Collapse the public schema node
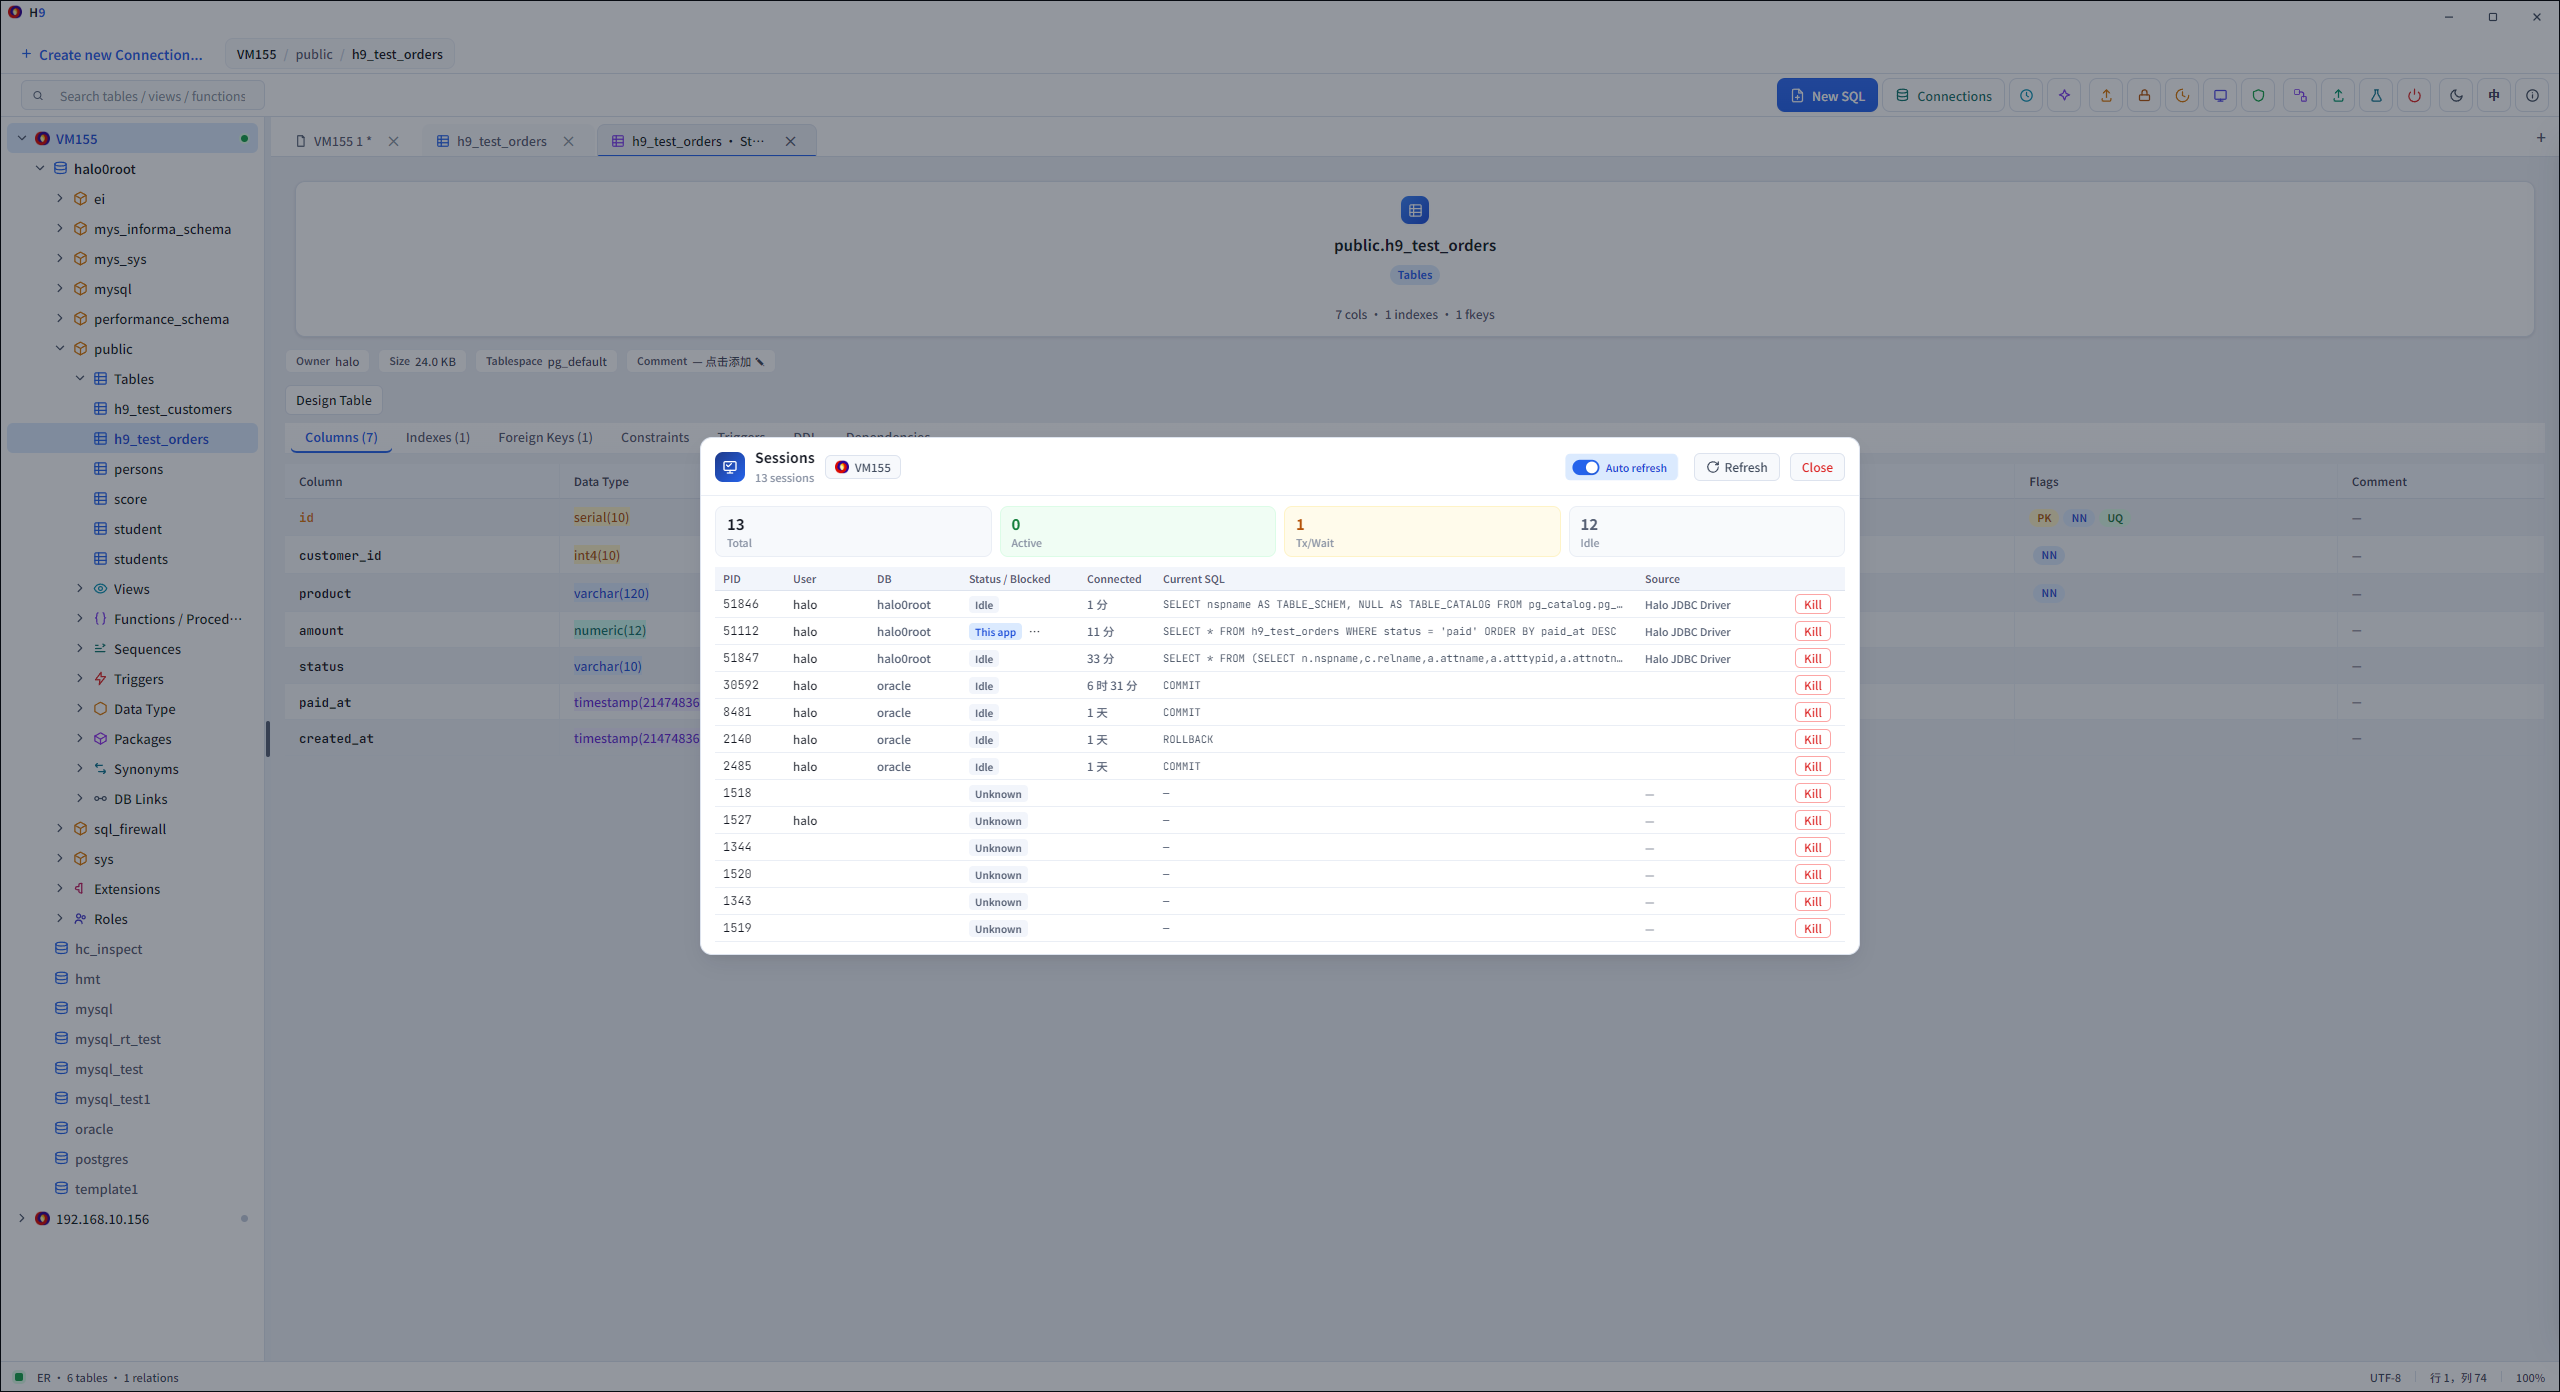Screen dimensions: 2560x1392 click(x=60, y=349)
